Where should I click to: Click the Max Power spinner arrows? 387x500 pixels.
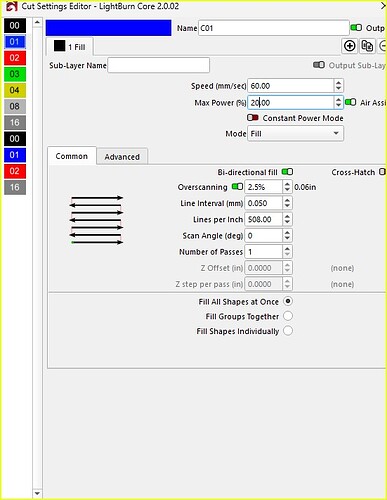[338, 102]
